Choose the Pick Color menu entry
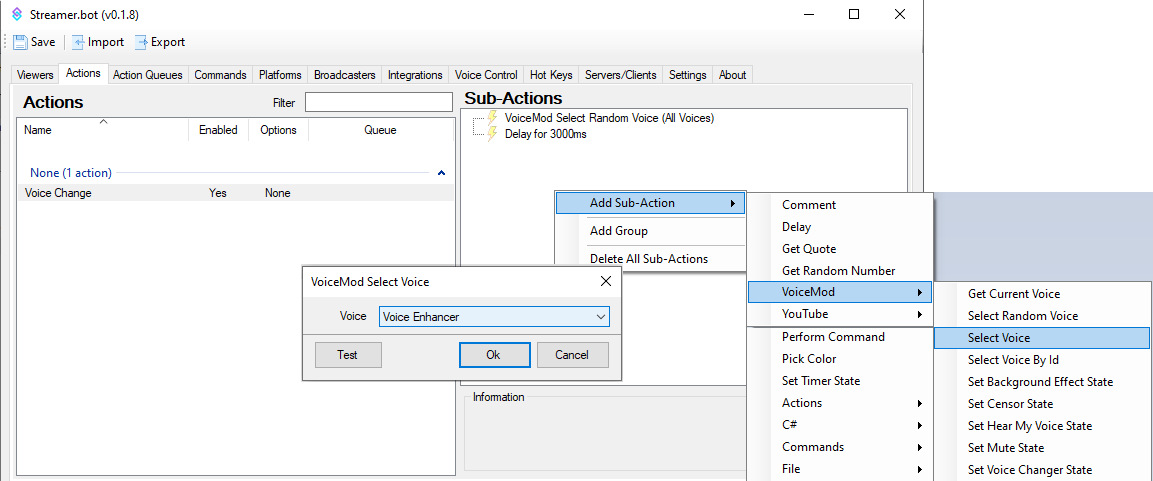Screen dimensions: 1153x481 (x=840, y=359)
